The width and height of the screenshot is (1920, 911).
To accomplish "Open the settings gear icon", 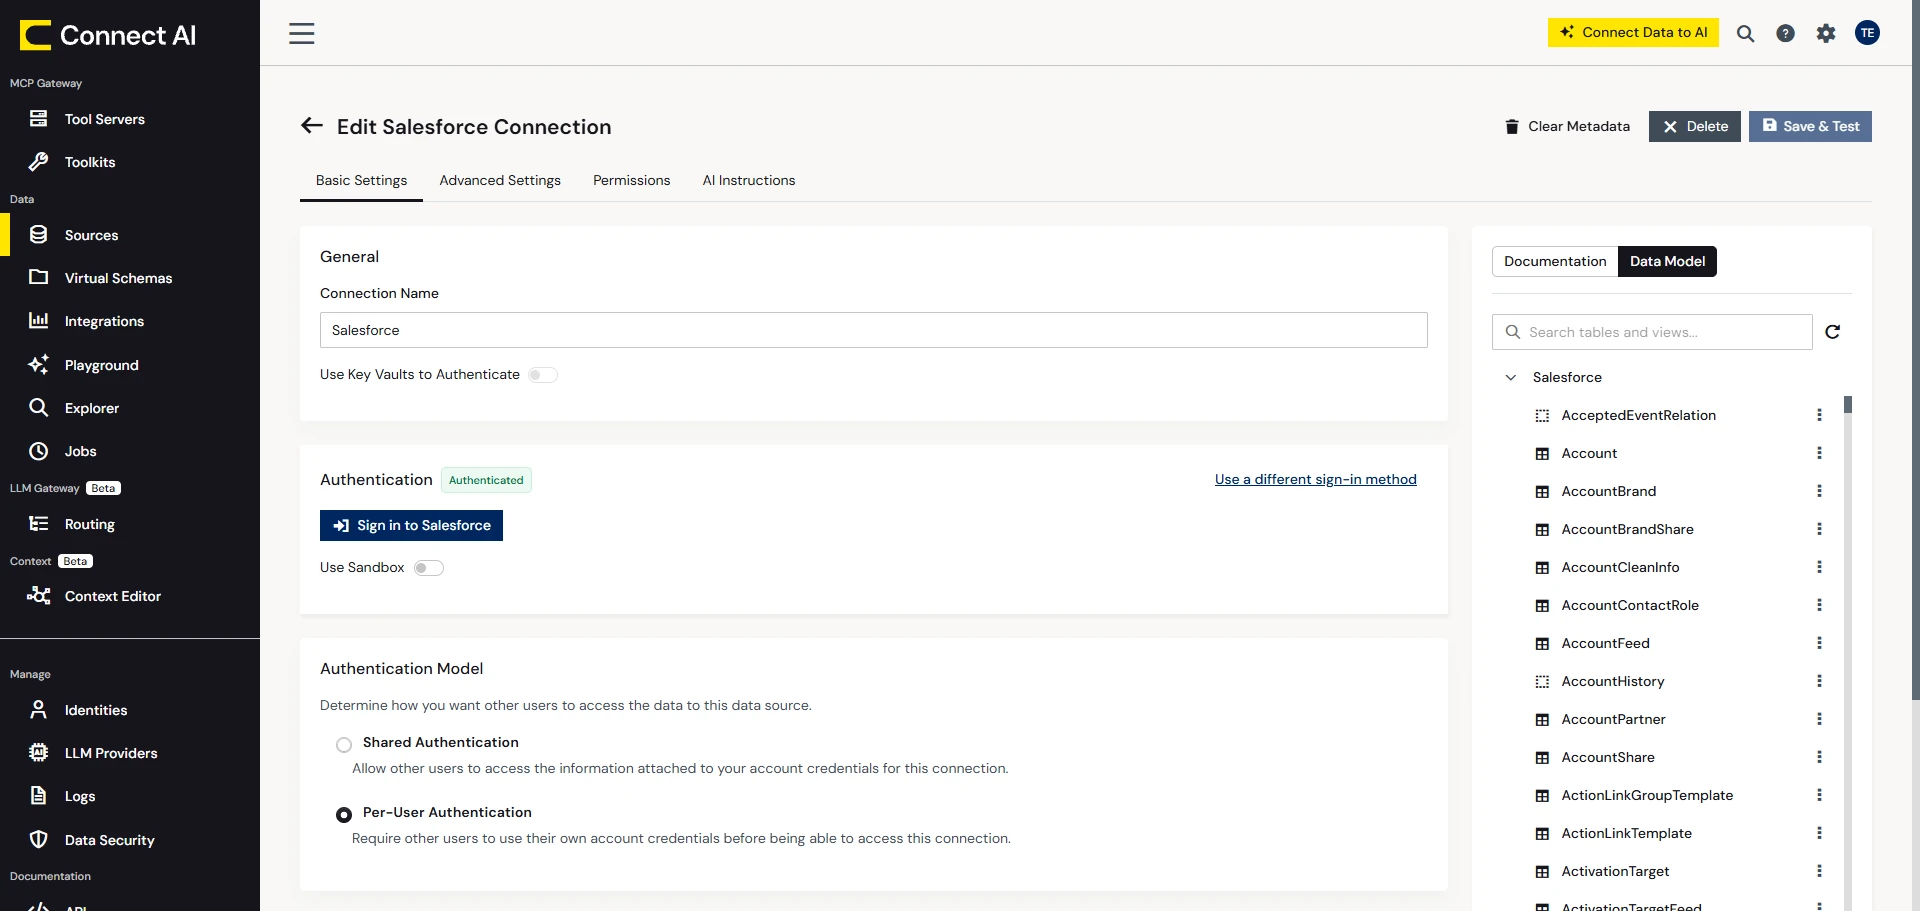I will (x=1826, y=33).
